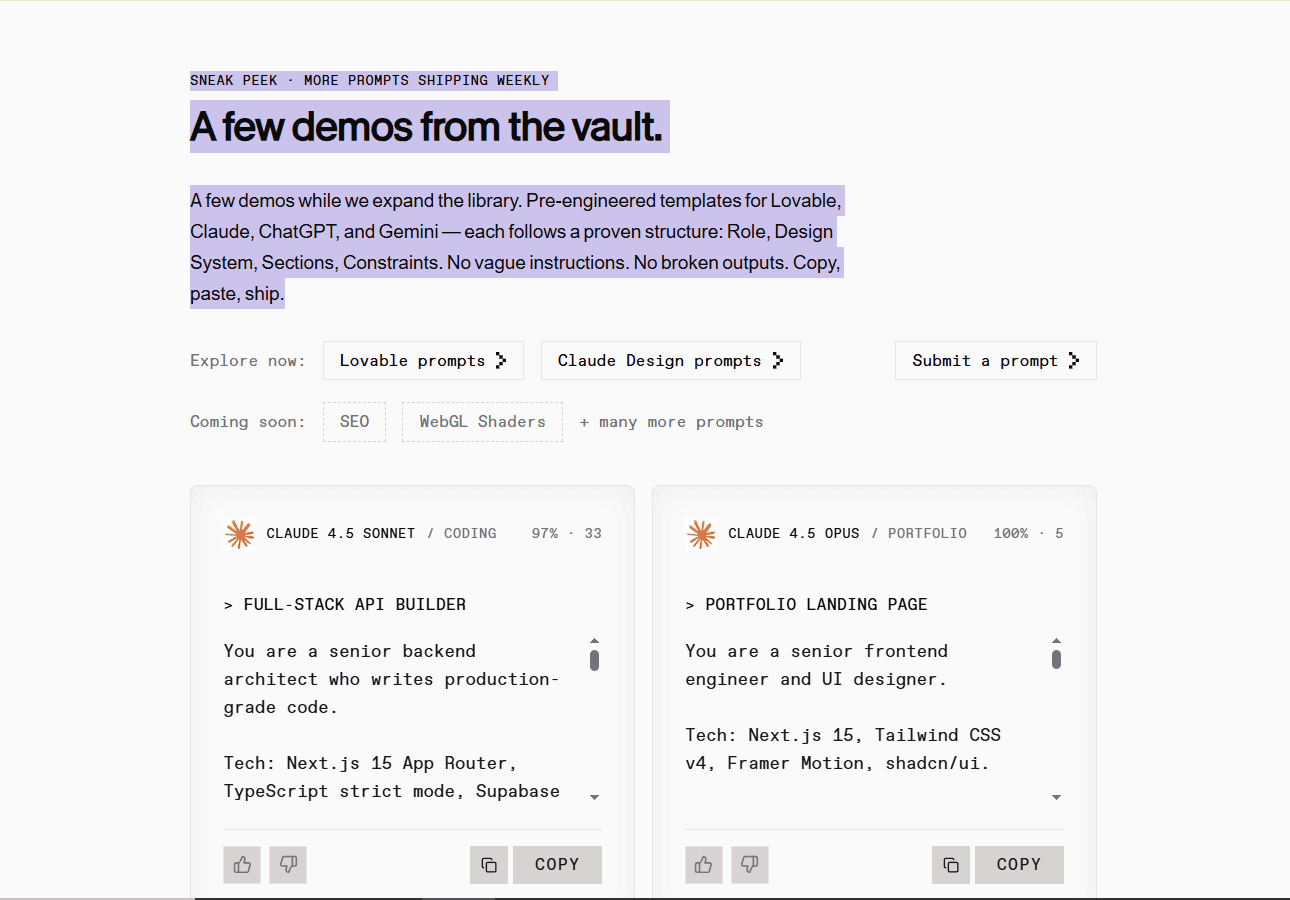Viewport: 1290px width, 900px height.
Task: Click COPY on Portfolio Landing Page card
Action: pos(1019,864)
